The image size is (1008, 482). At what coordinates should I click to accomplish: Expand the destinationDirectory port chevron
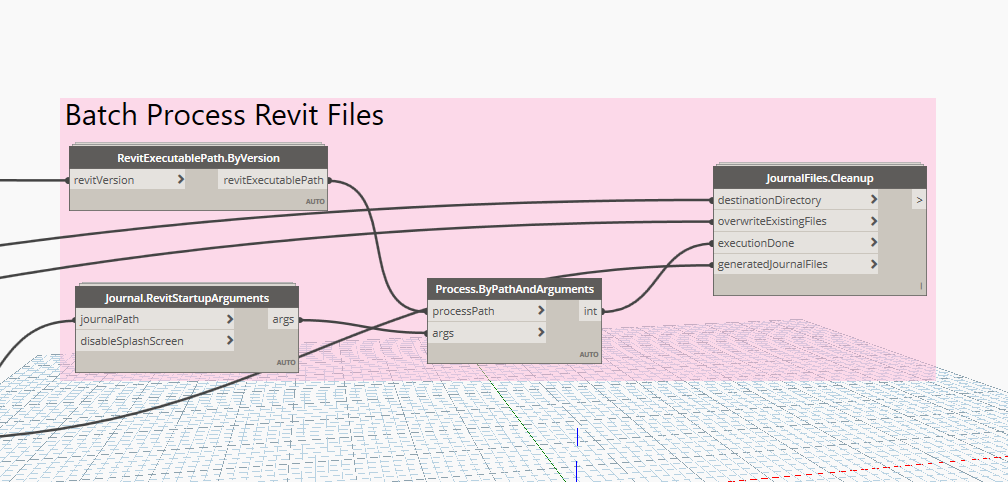[874, 199]
